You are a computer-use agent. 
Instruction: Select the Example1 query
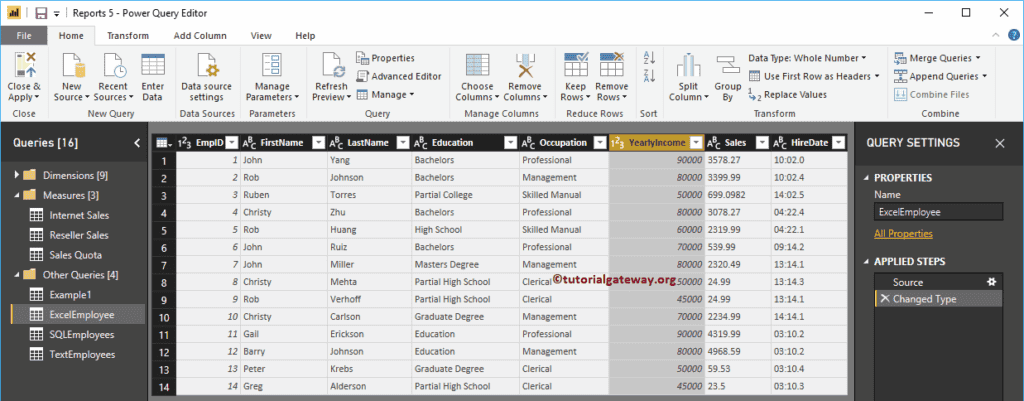pyautogui.click(x=71, y=295)
